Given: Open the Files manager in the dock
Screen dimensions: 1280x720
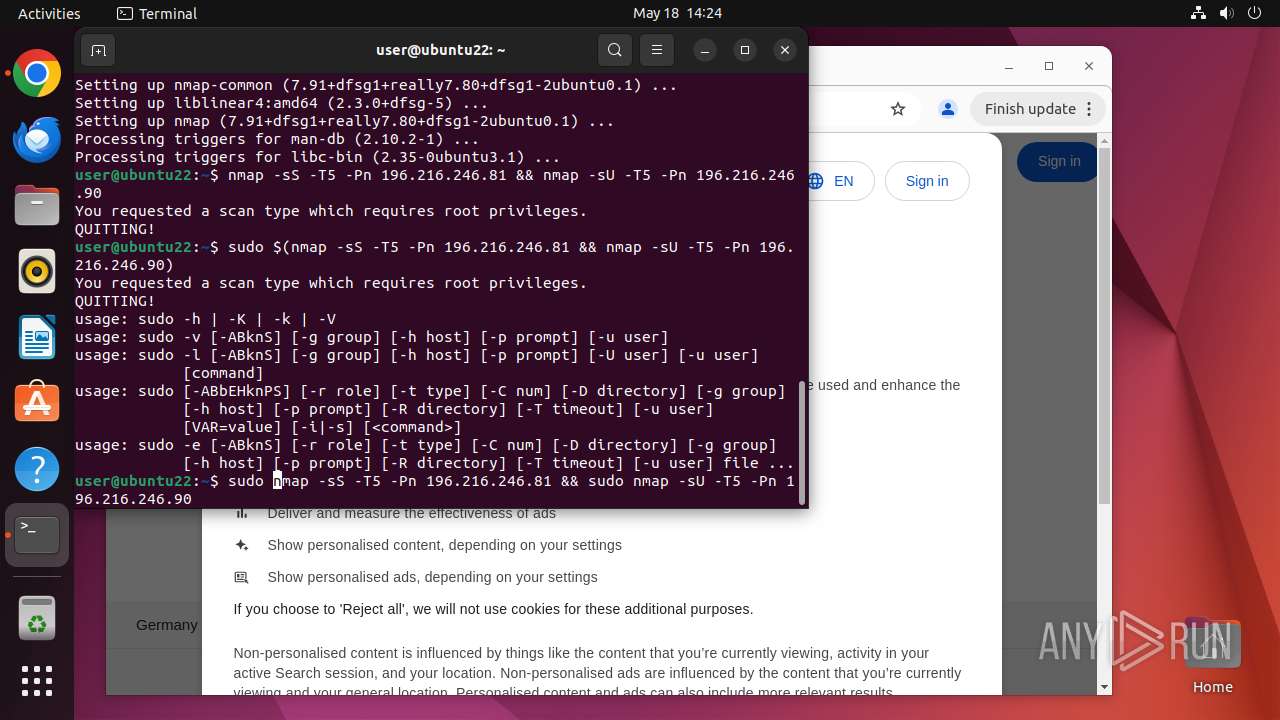Looking at the screenshot, I should [37, 205].
